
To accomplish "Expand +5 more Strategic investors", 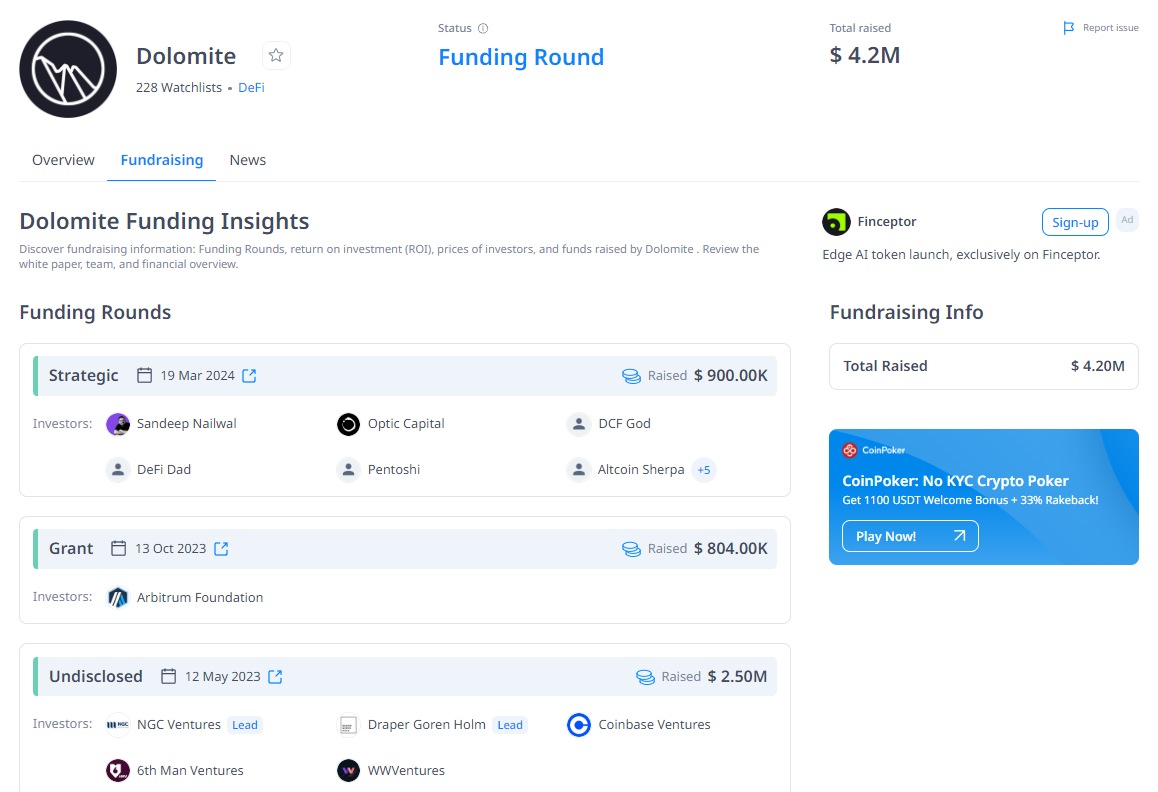I will pyautogui.click(x=704, y=470).
